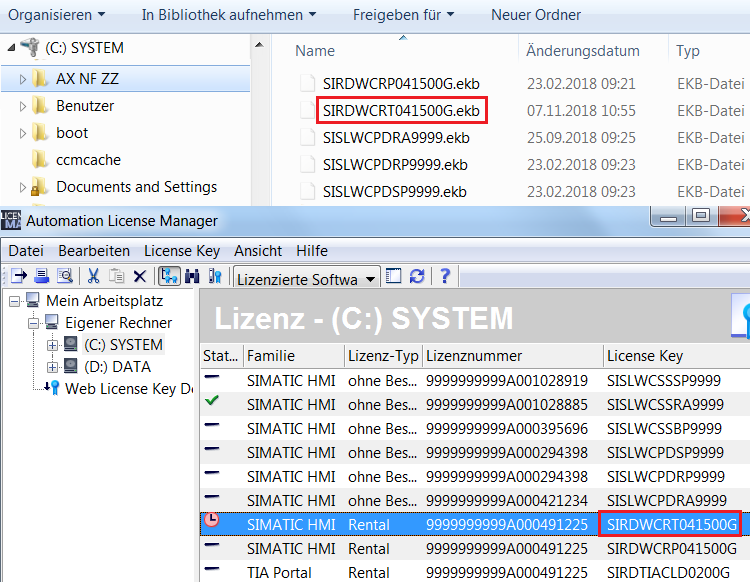
Task: Click the Eigener Rechner computer icon
Action: (51, 322)
